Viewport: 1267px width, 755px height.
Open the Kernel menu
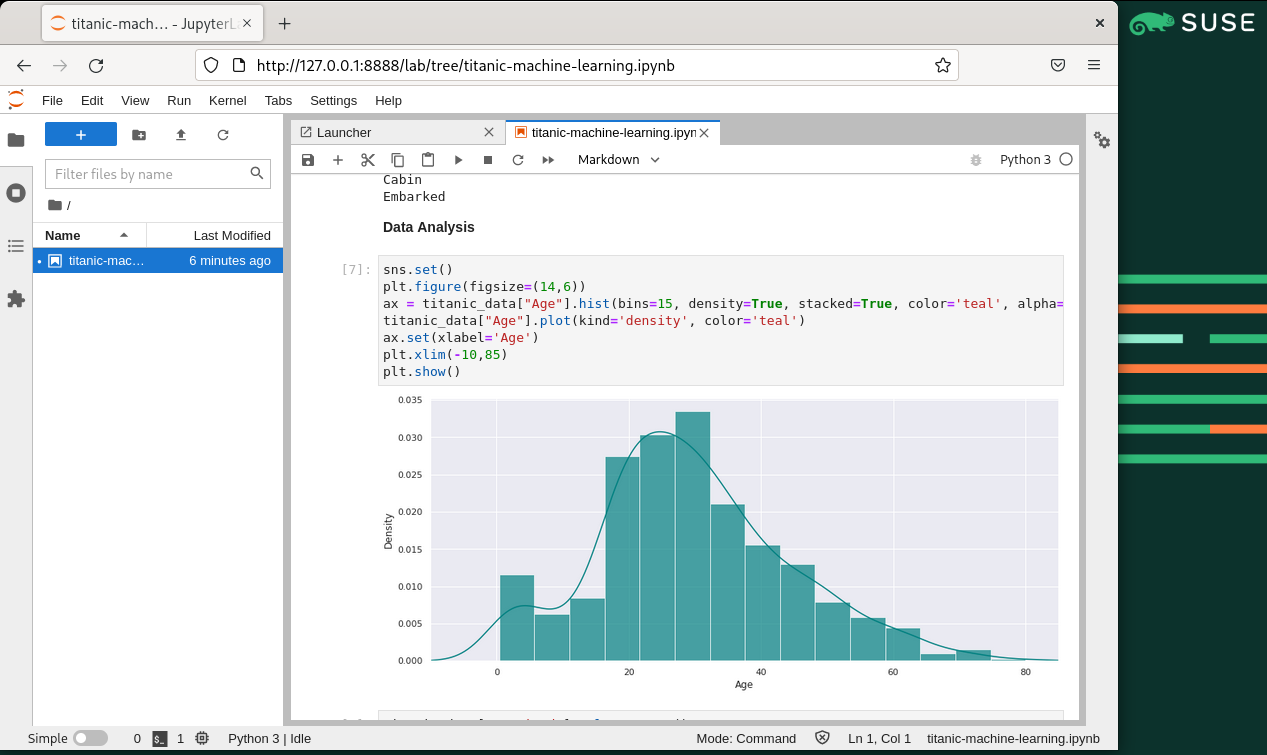tap(227, 100)
